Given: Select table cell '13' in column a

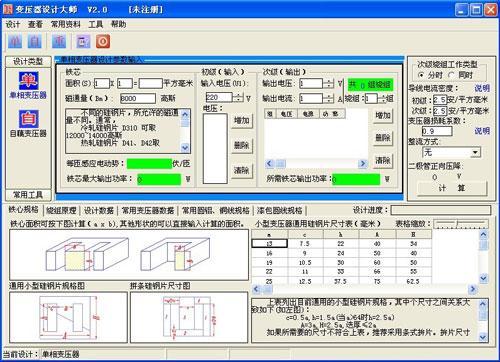Looking at the screenshot, I should (269, 244).
